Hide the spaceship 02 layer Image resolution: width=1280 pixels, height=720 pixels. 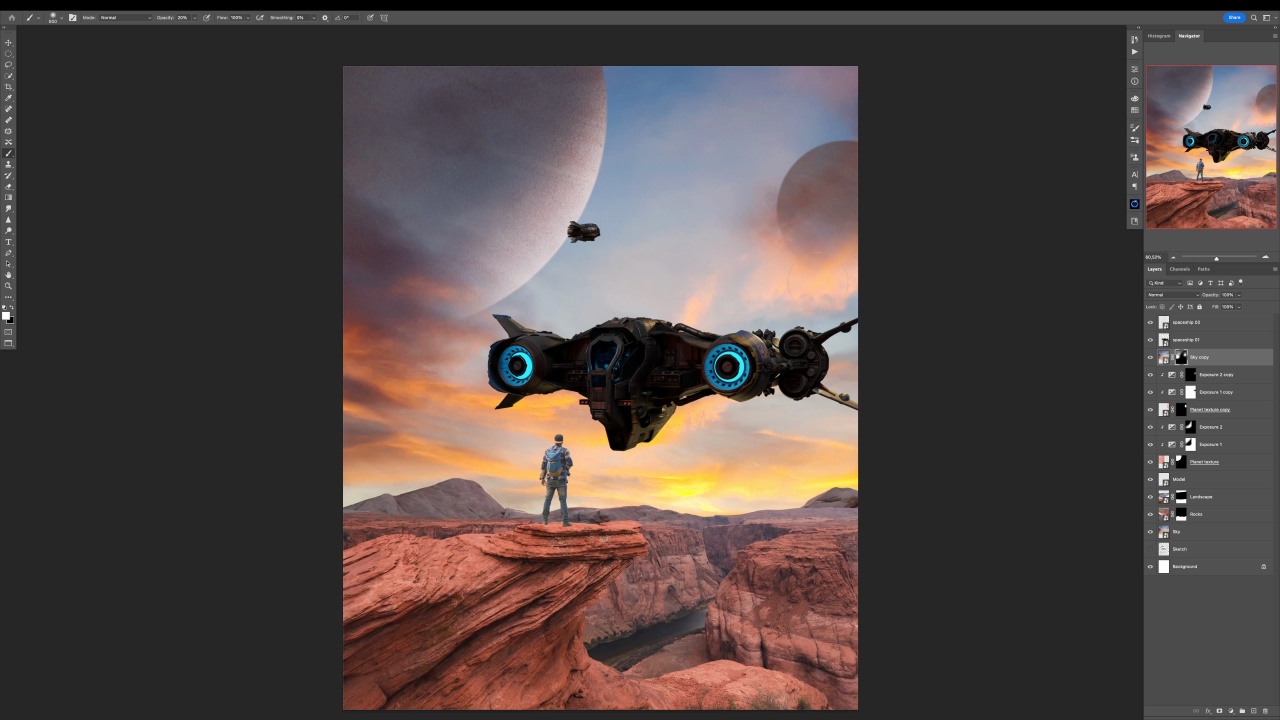click(1150, 322)
